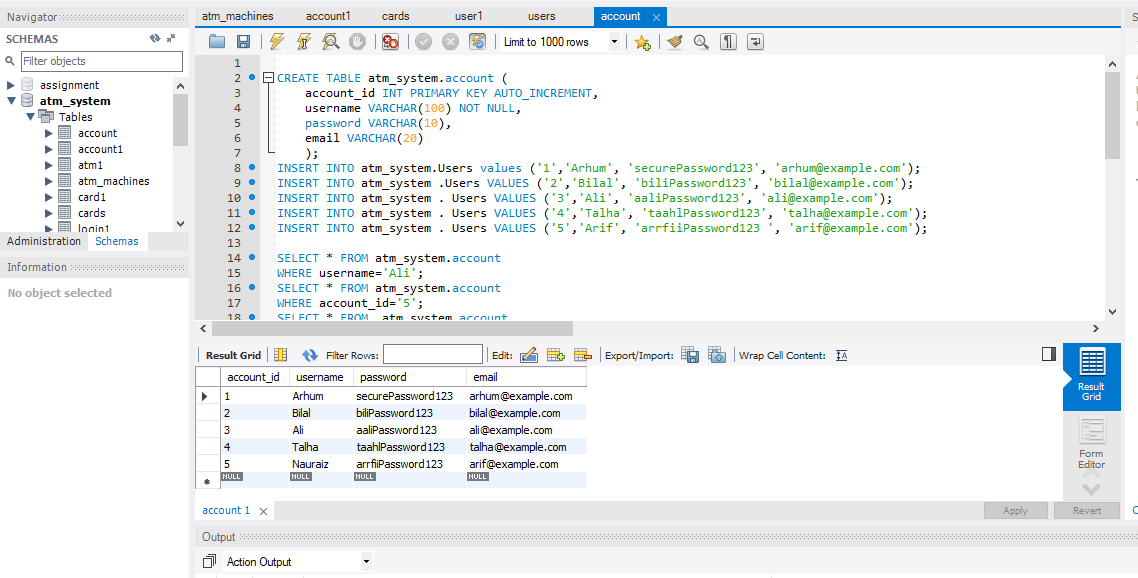The width and height of the screenshot is (1138, 578).
Task: Open the Administration tab in Navigator
Action: 44,241
